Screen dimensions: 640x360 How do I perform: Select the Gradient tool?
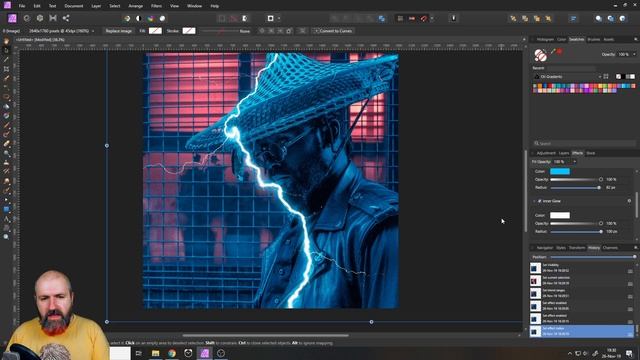6,116
